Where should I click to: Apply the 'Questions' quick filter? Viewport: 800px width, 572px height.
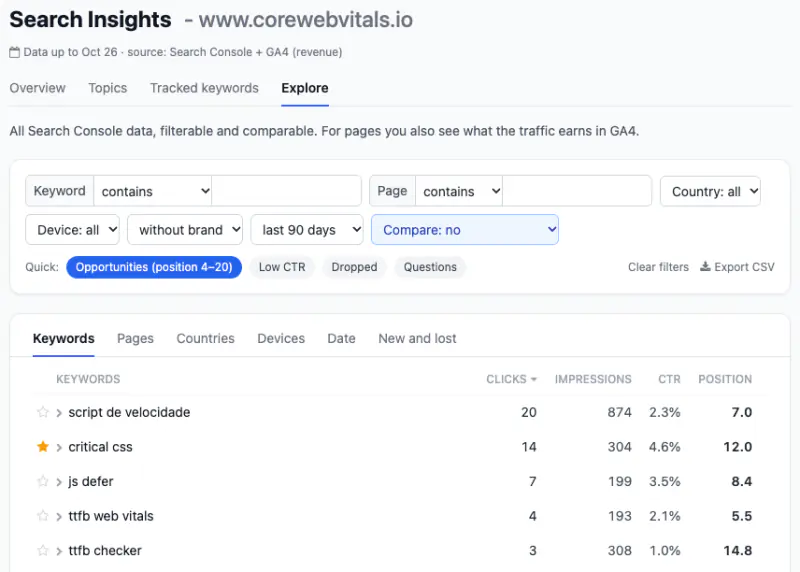coord(430,267)
